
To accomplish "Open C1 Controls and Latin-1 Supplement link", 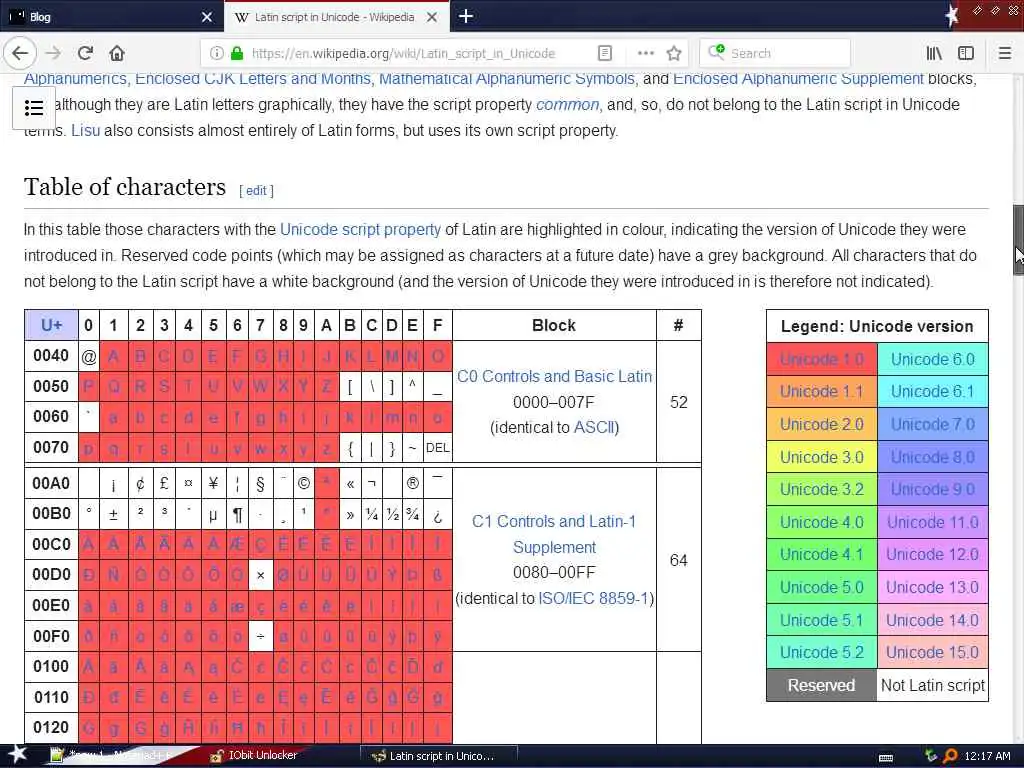I will 554,534.
